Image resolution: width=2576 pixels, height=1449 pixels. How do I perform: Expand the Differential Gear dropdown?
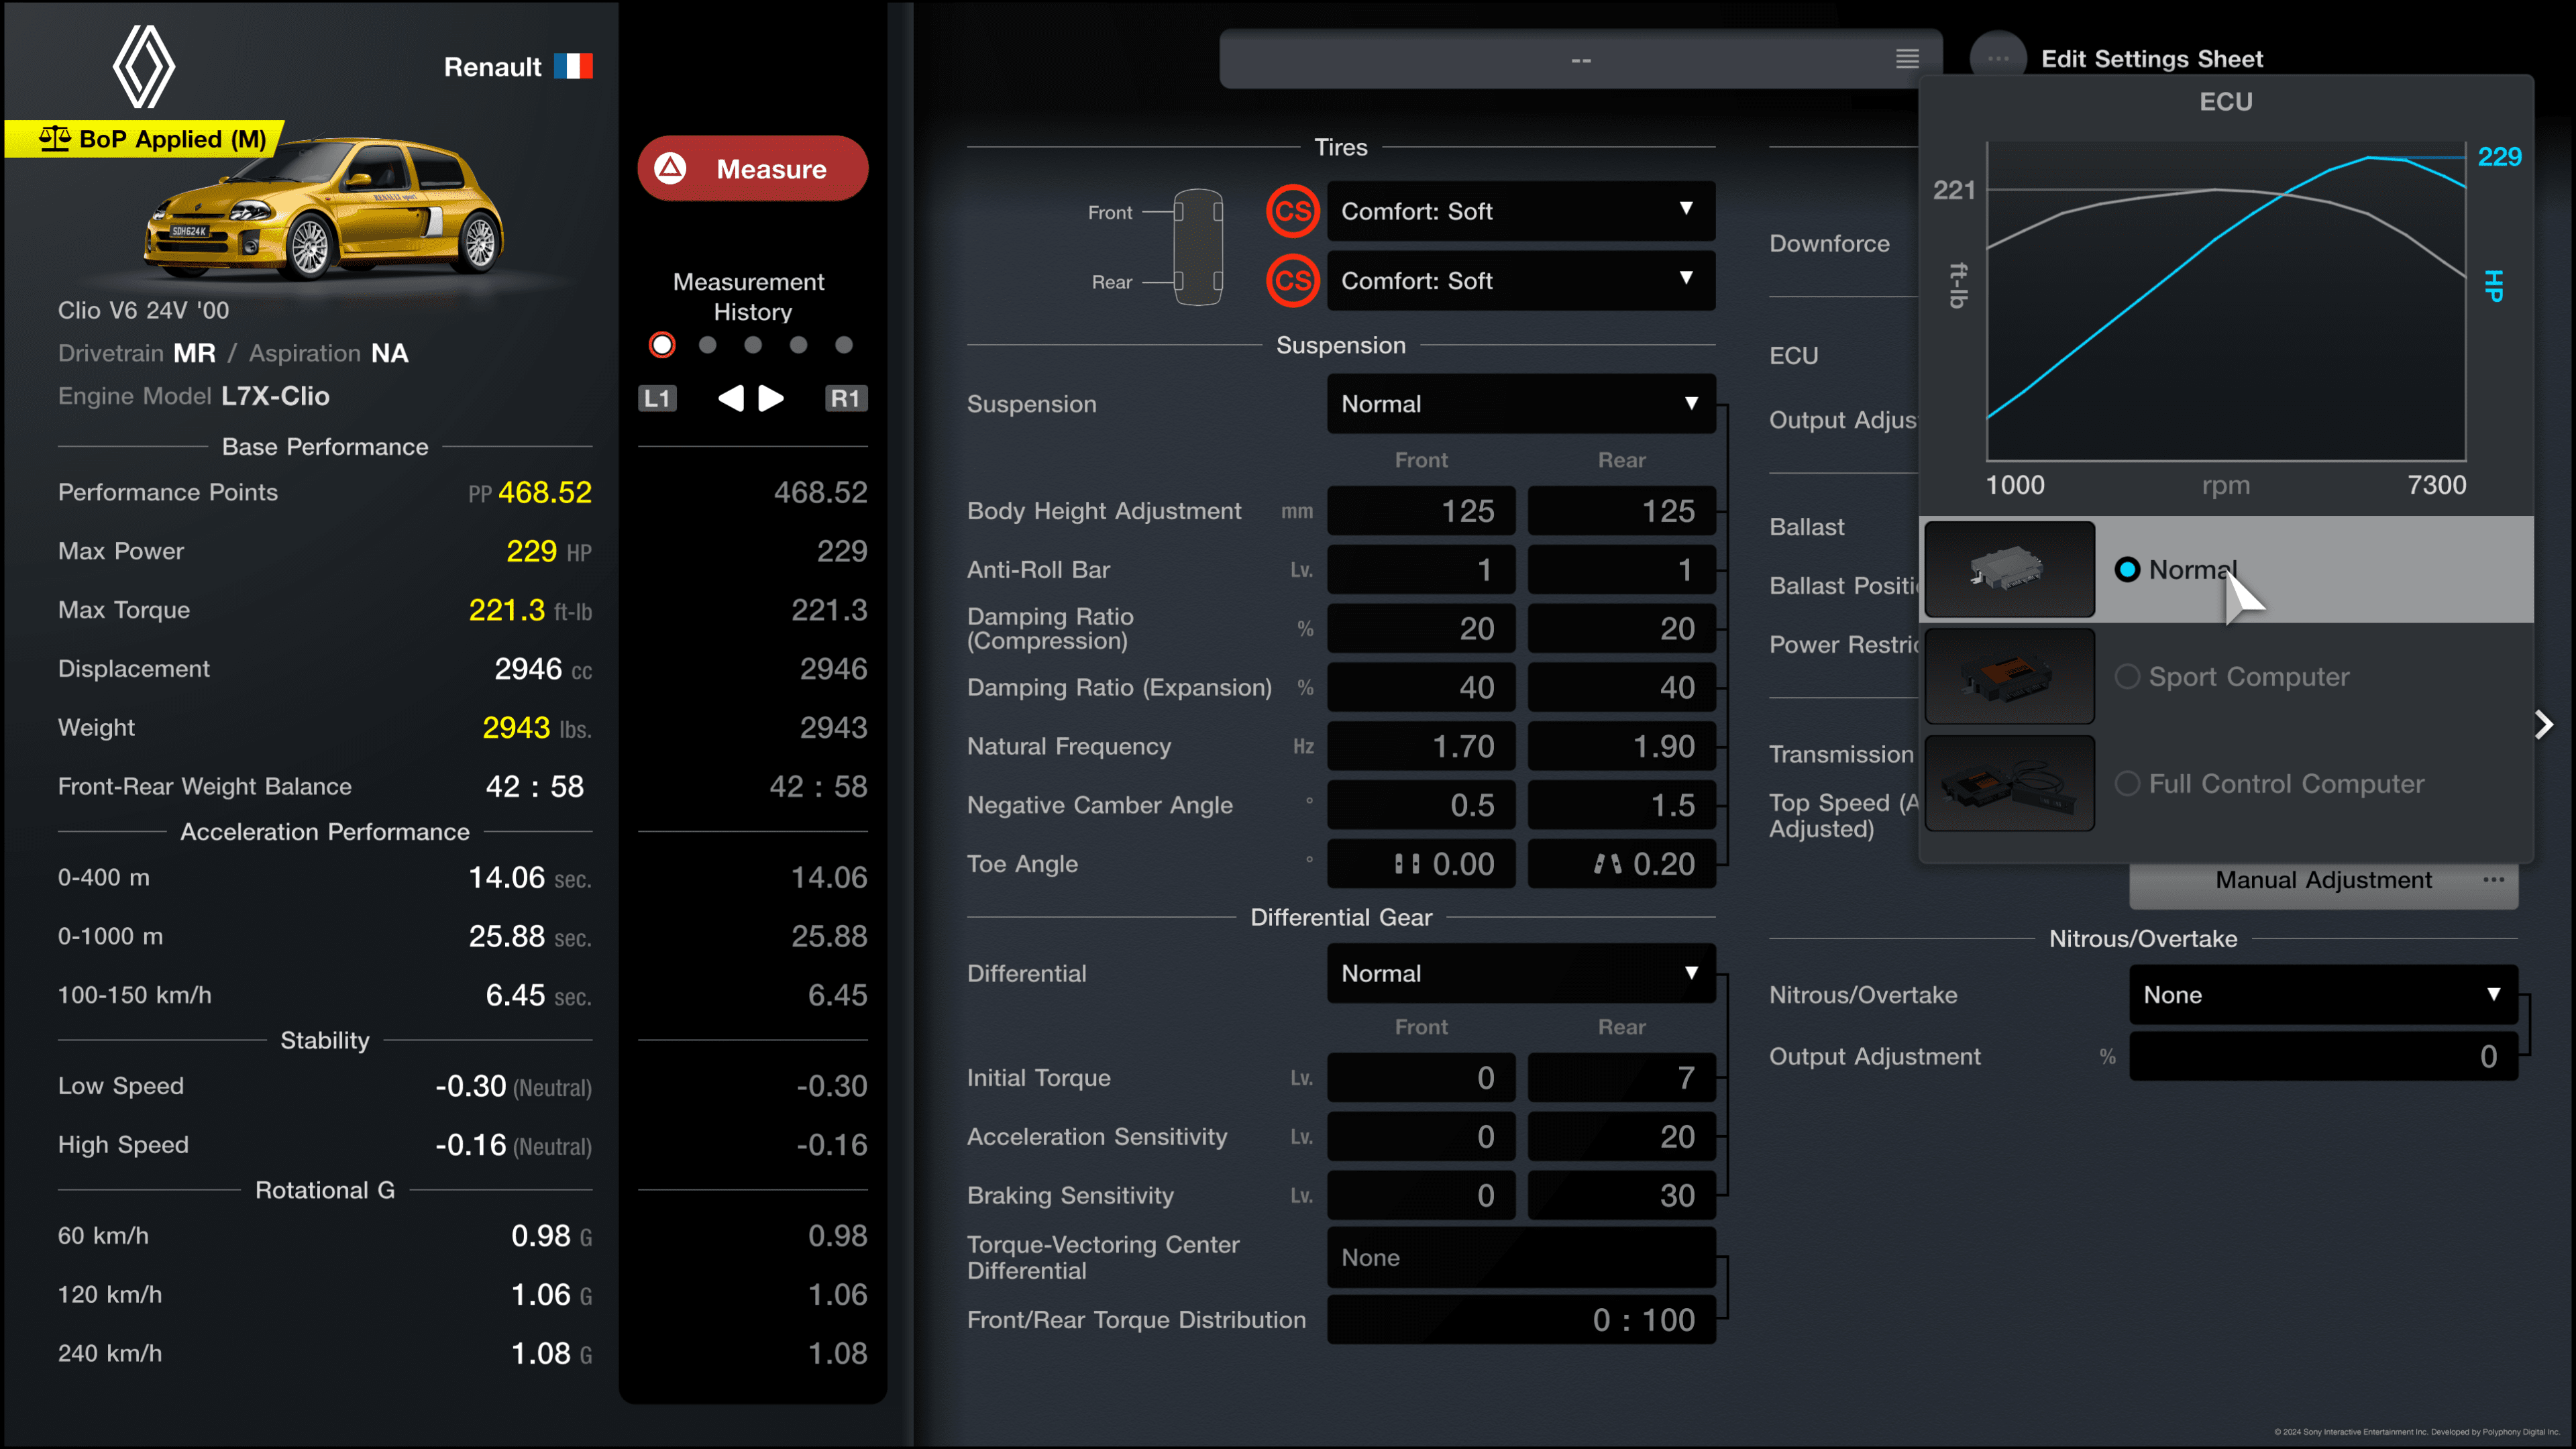click(1518, 971)
